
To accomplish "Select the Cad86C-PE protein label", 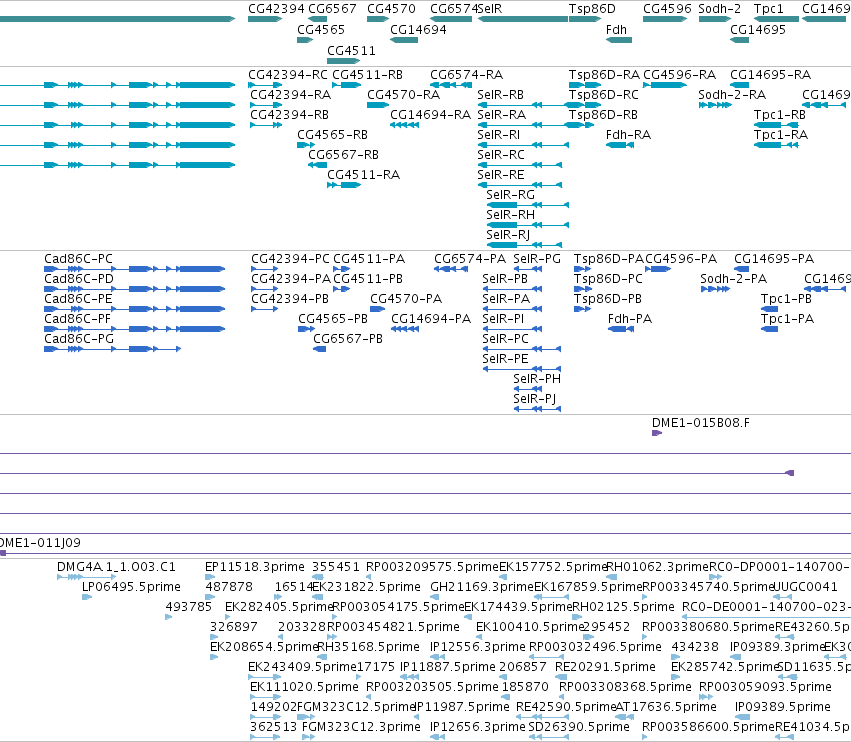I will point(78,299).
